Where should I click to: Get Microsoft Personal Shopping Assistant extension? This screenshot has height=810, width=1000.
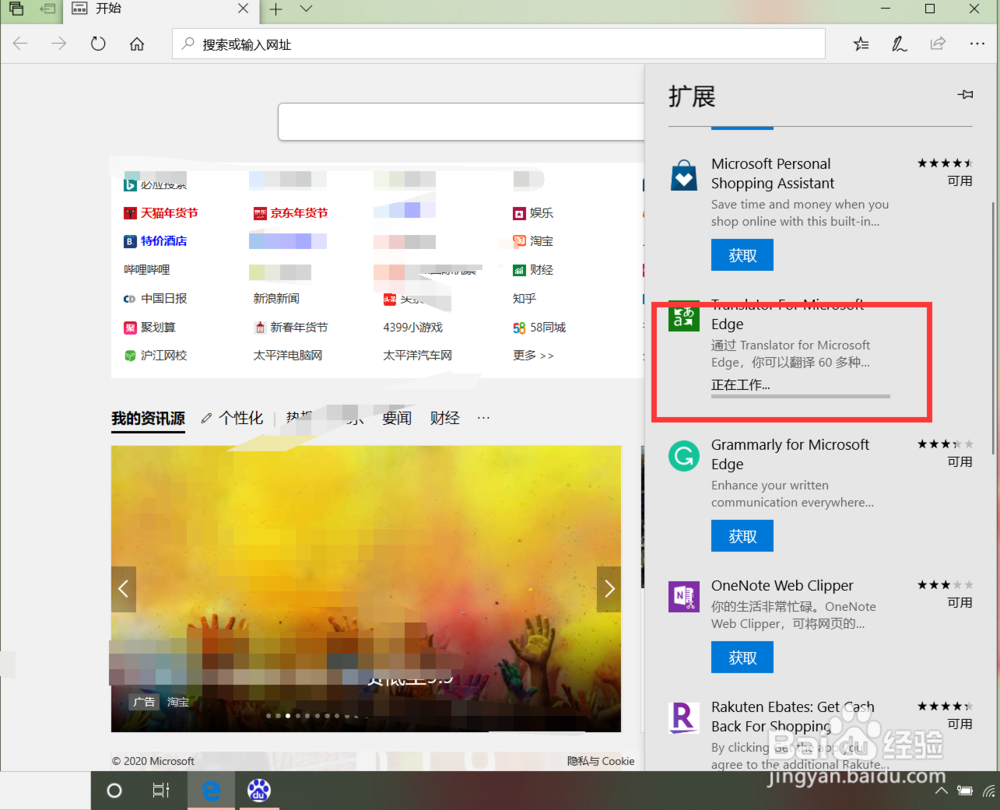[742, 255]
